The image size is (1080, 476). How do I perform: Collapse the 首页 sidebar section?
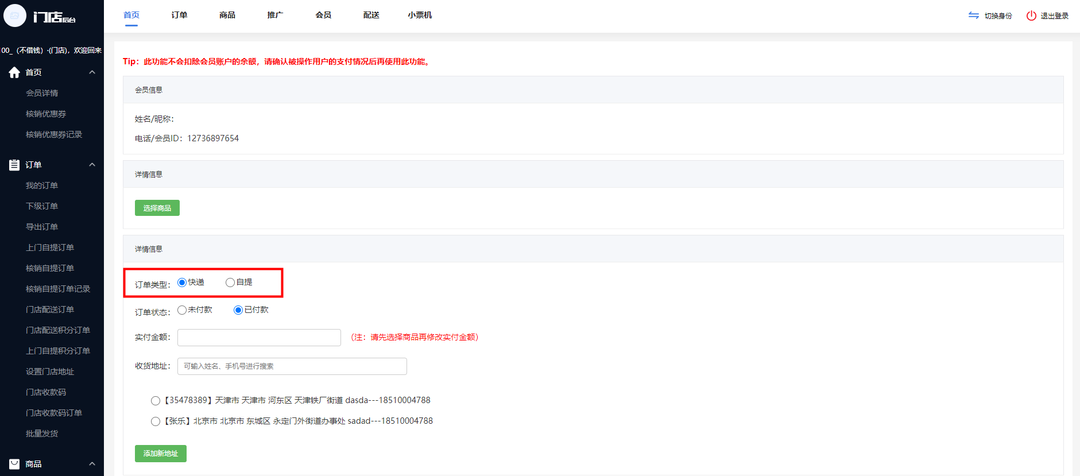pyautogui.click(x=92, y=72)
